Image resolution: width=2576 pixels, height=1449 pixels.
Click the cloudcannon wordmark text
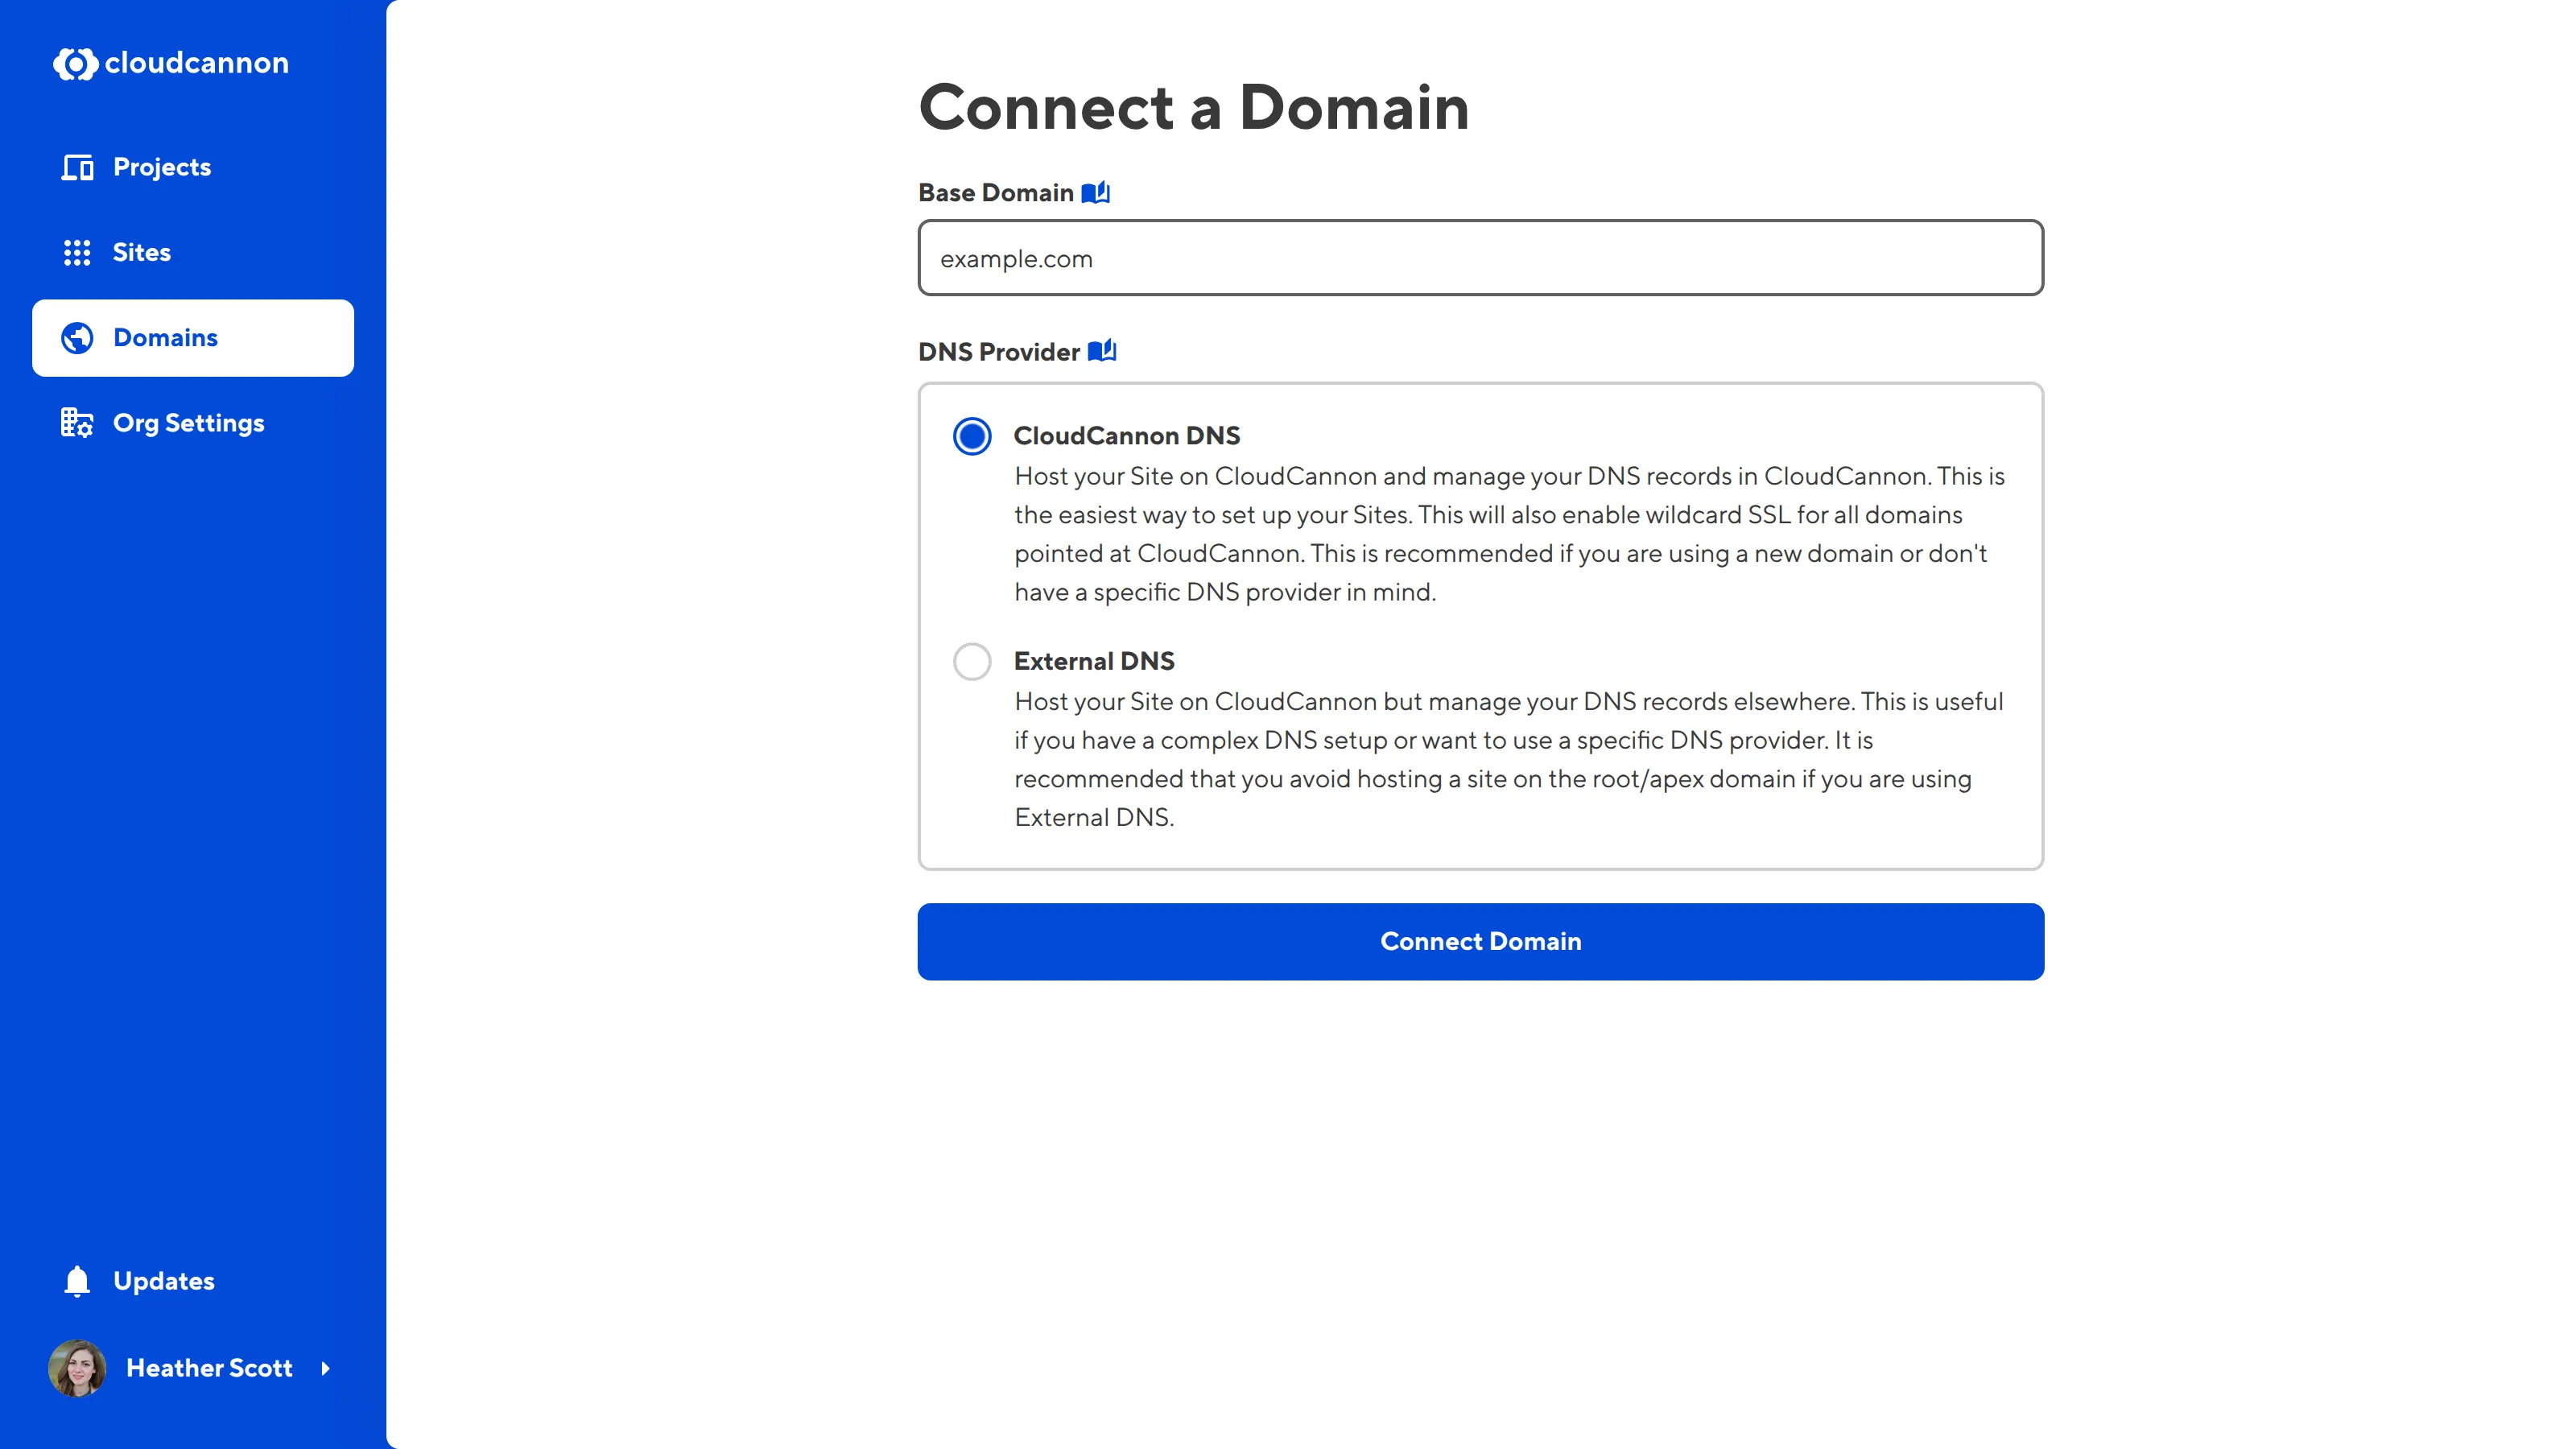coord(197,63)
